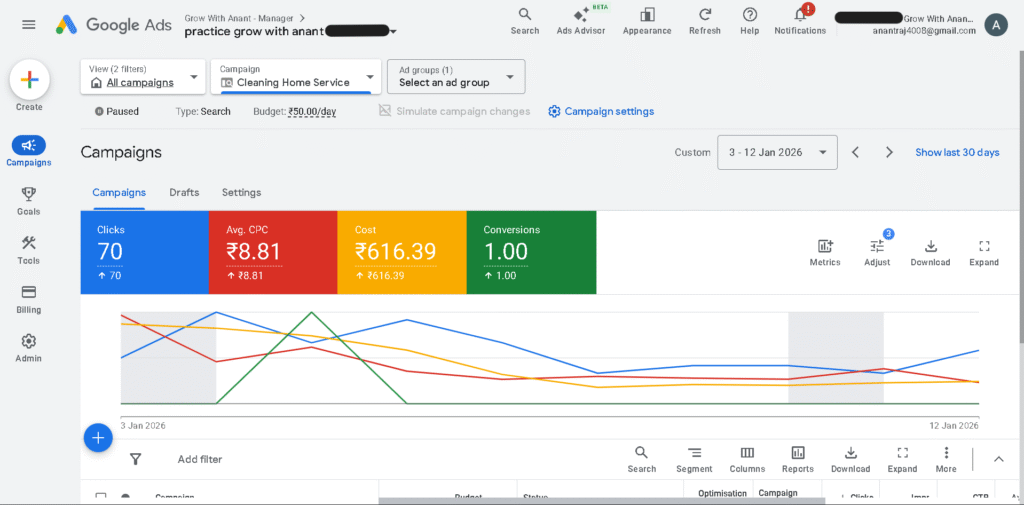Image resolution: width=1024 pixels, height=505 pixels.
Task: Open the hamburger main menu
Action: point(29,25)
